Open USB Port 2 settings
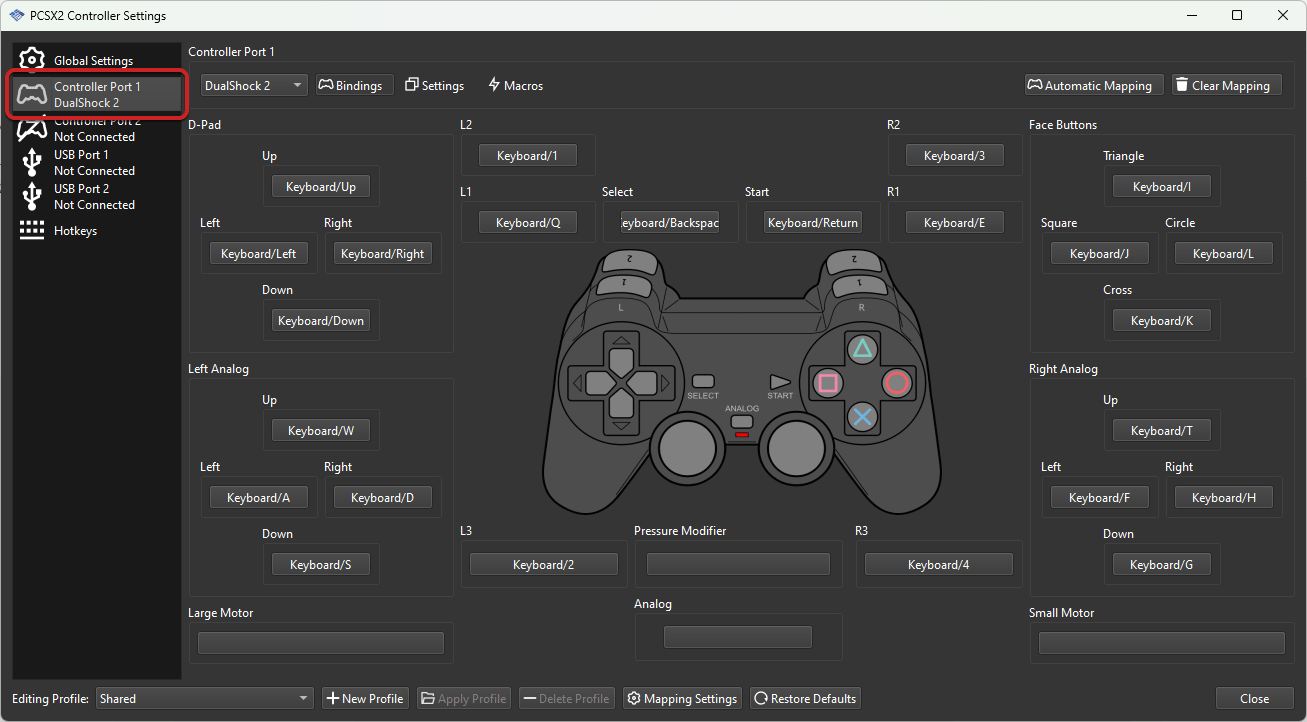Viewport: 1307px width, 722px height. tap(97, 196)
